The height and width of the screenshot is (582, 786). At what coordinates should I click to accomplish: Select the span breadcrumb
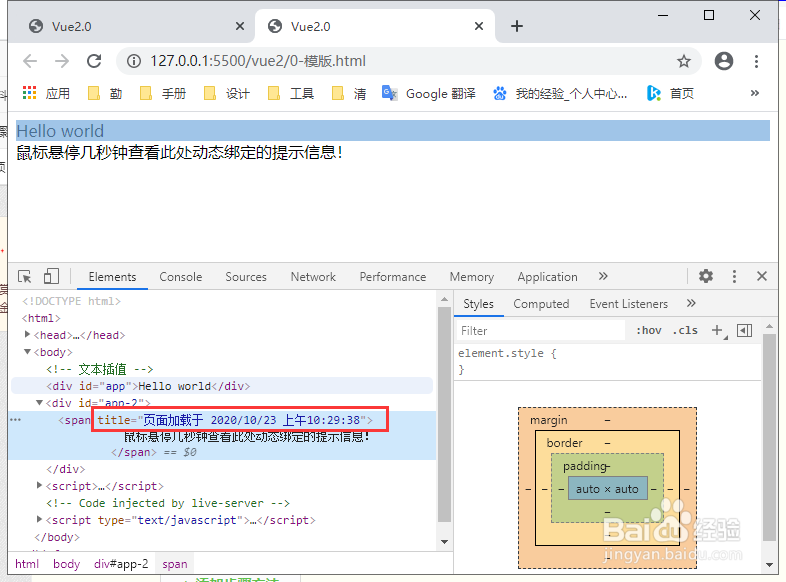(175, 564)
